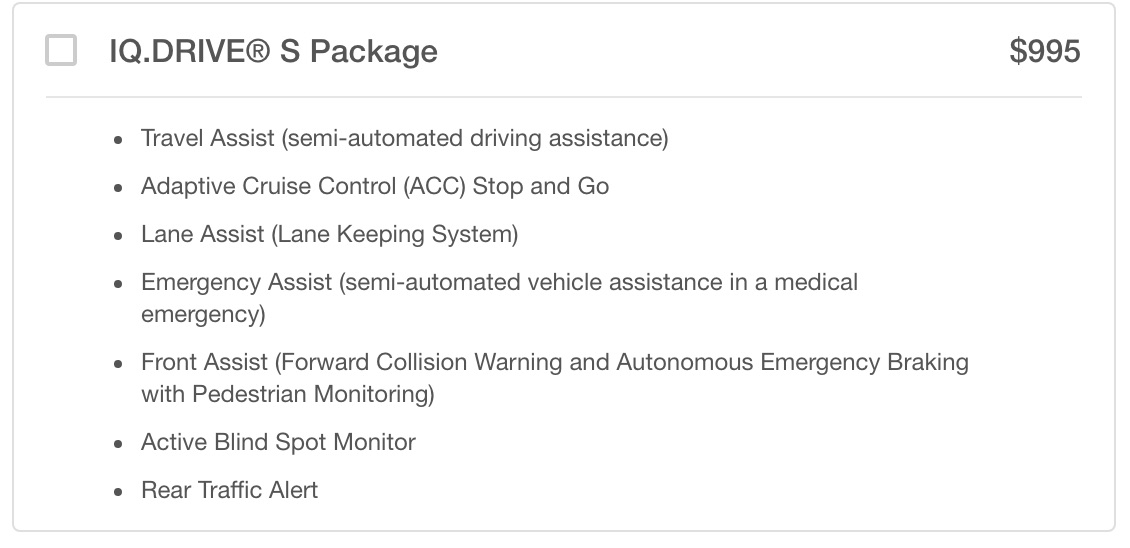
Task: Click the bullet next to Lane Assist
Action: click(119, 235)
